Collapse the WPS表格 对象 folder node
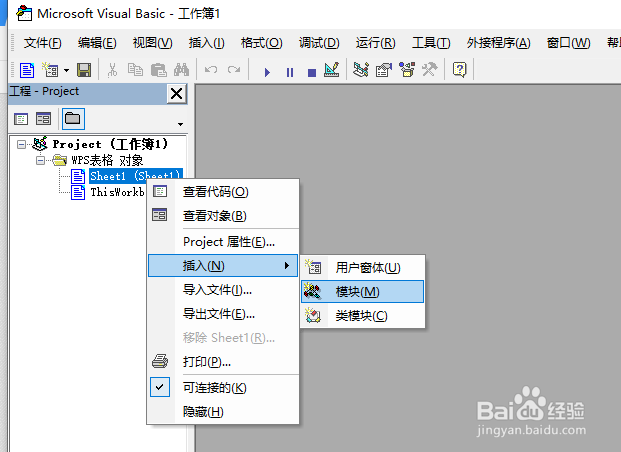621x452 pixels. (40, 160)
